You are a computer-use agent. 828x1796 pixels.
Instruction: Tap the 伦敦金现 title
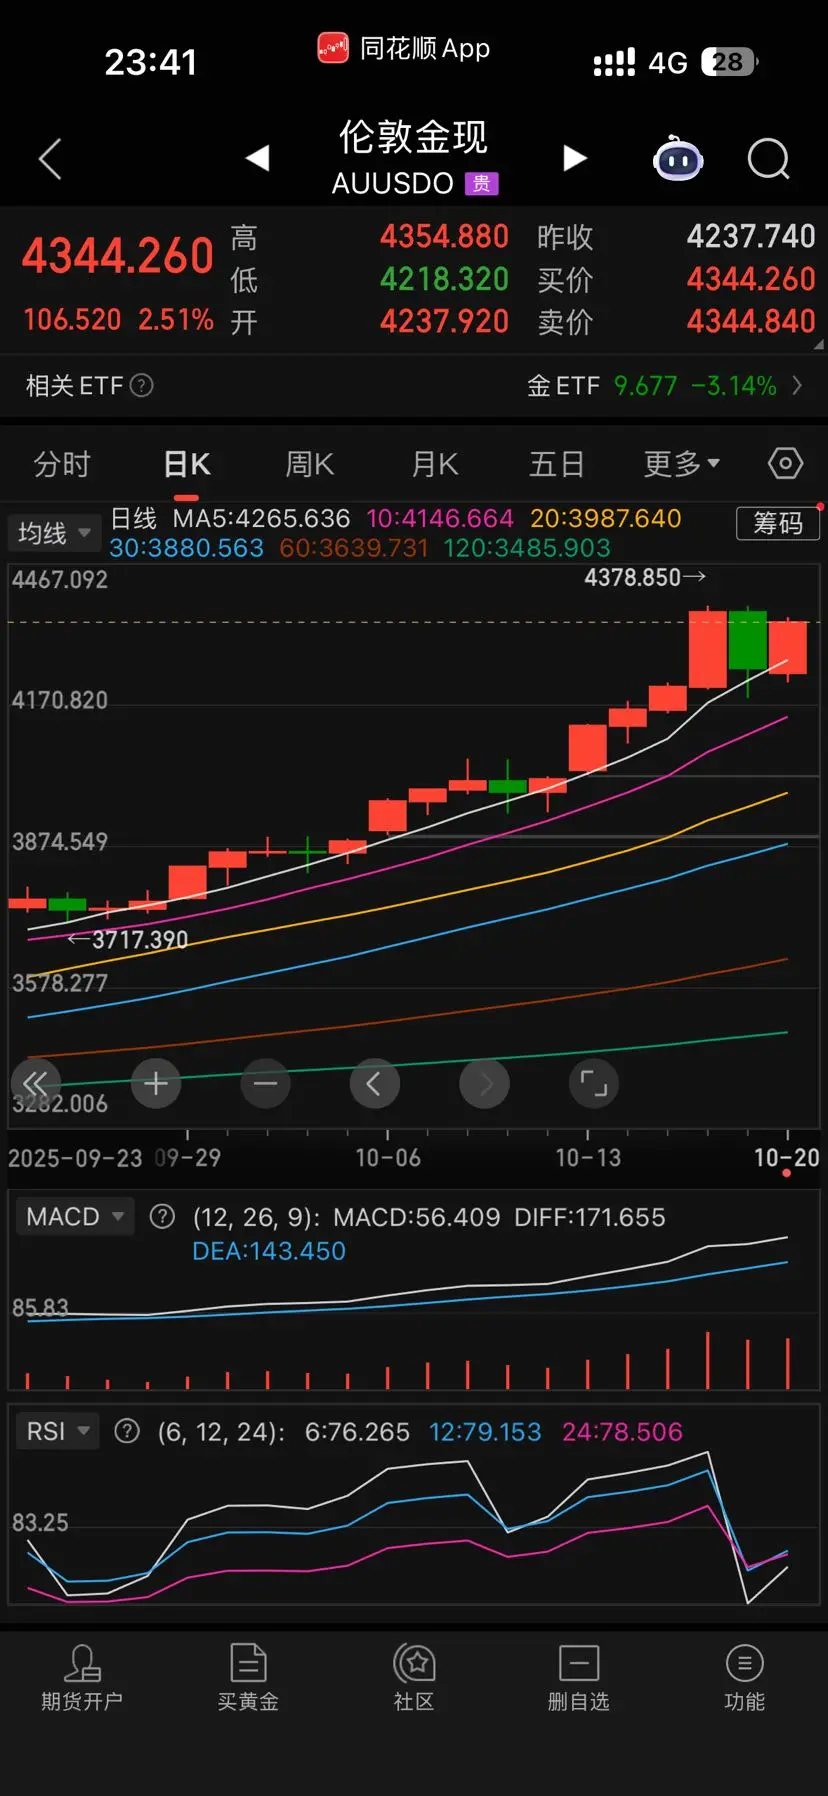413,137
